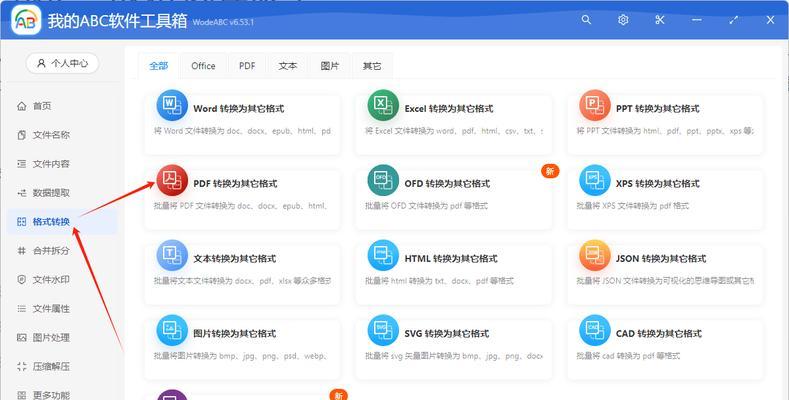
Task: Click the grid icon beside 更多功能
Action: tap(22, 395)
